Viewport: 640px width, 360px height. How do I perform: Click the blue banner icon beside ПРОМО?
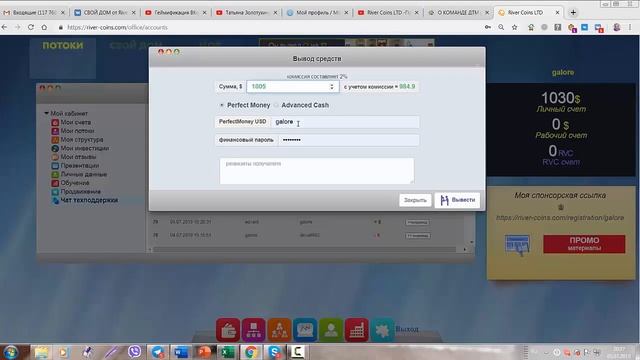click(x=518, y=244)
